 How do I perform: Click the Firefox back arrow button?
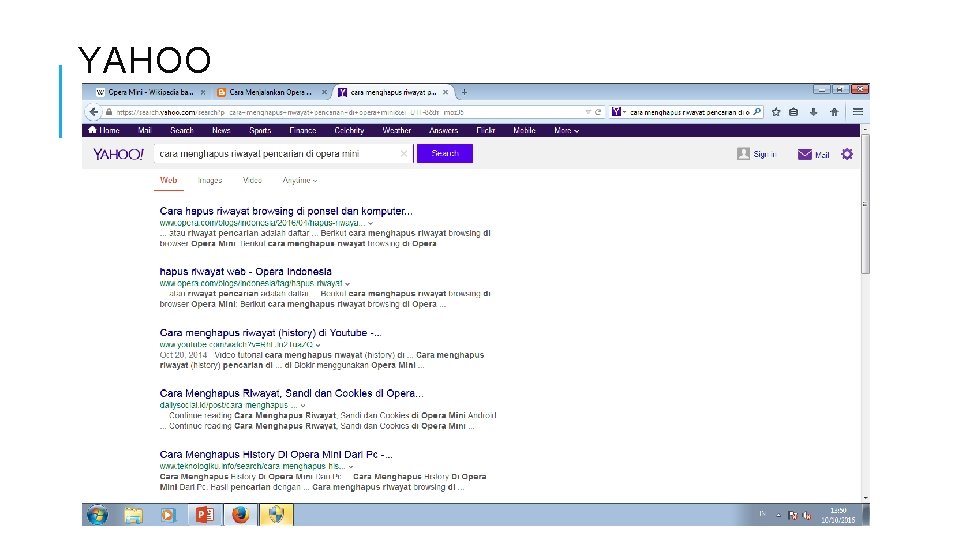pyautogui.click(x=93, y=112)
